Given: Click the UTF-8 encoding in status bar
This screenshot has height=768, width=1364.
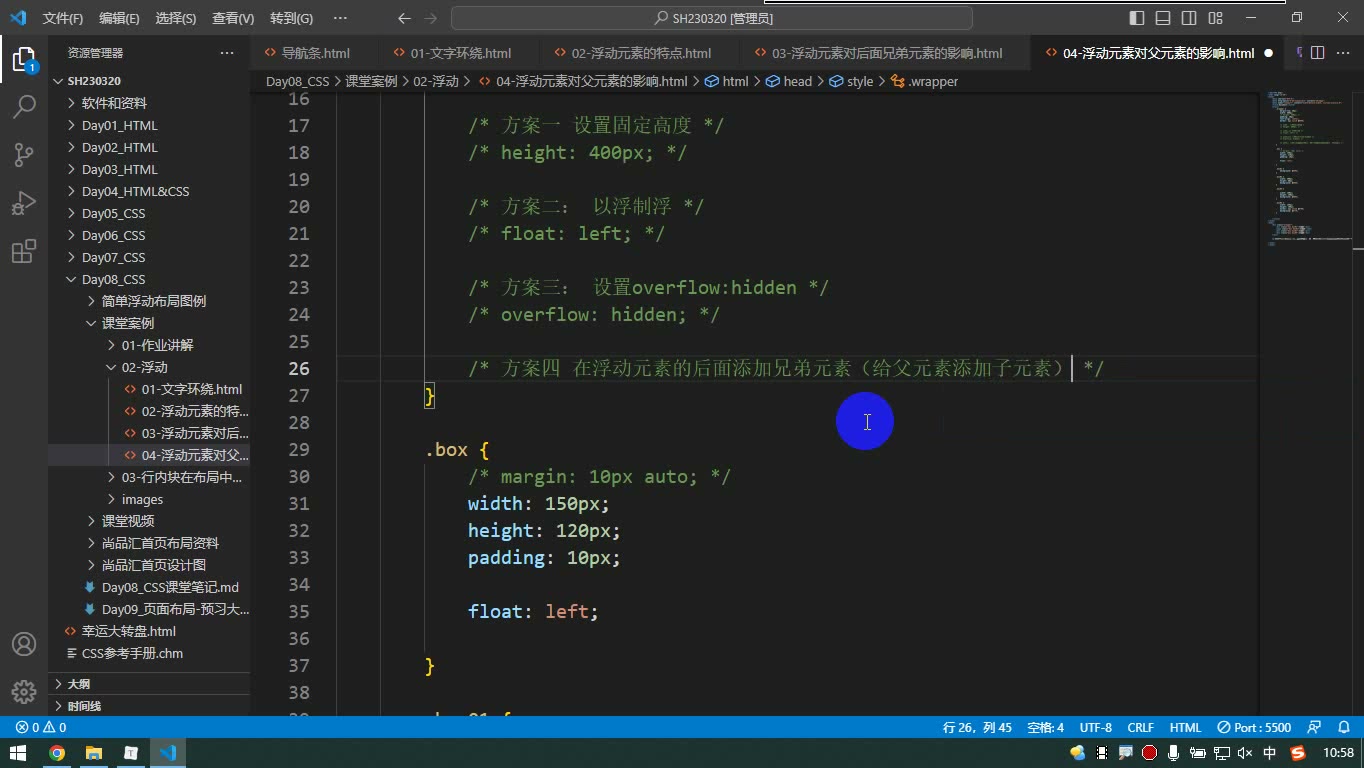Looking at the screenshot, I should [x=1095, y=728].
